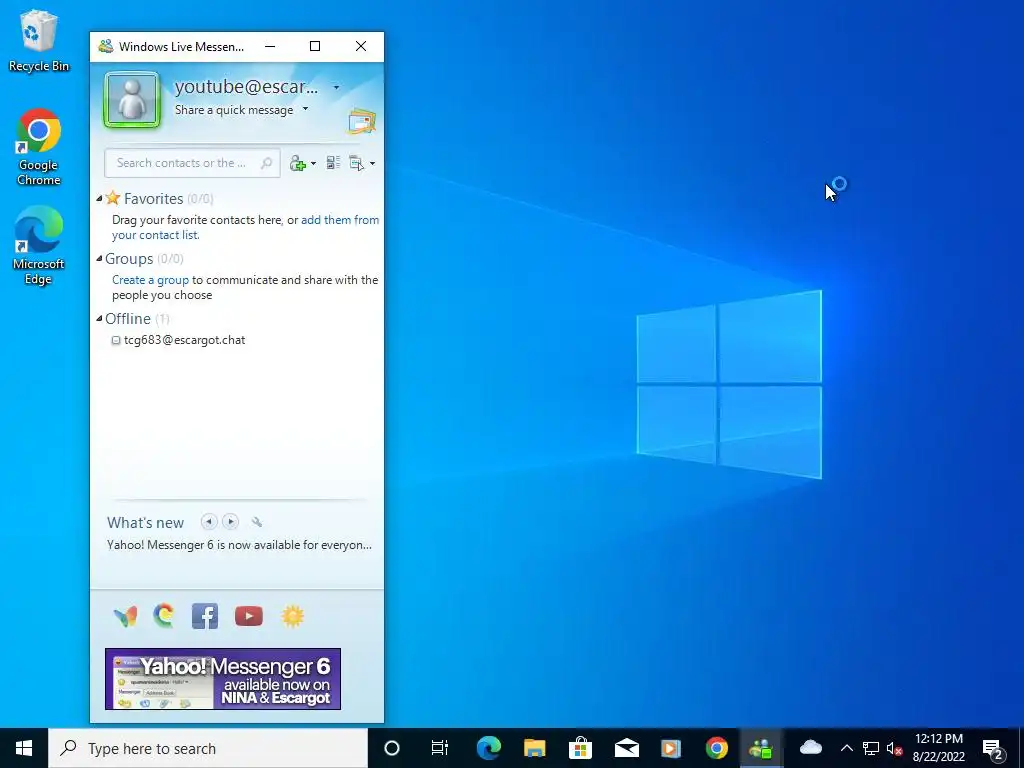Click the Messenger window title bar icon
The image size is (1024, 768).
pyautogui.click(x=105, y=46)
